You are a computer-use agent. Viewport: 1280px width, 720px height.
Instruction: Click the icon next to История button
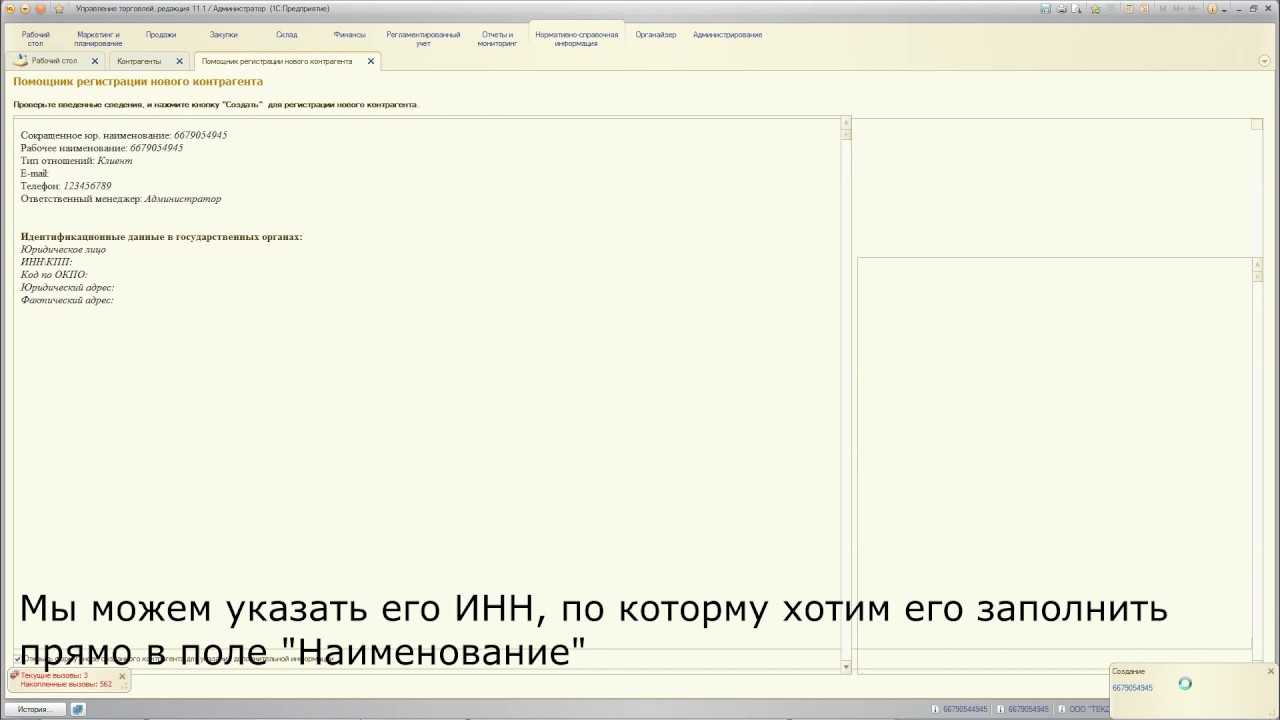(x=78, y=709)
